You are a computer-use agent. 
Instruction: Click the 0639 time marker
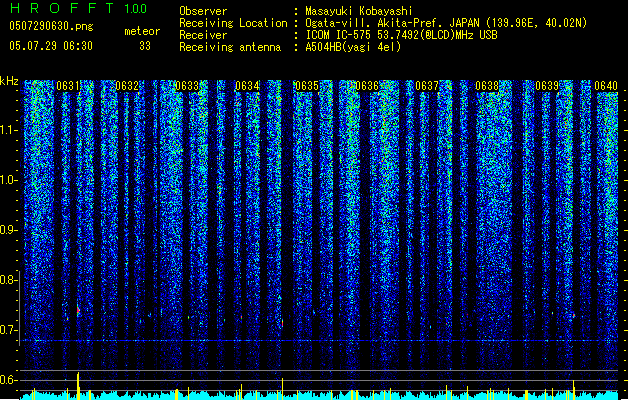coord(547,86)
